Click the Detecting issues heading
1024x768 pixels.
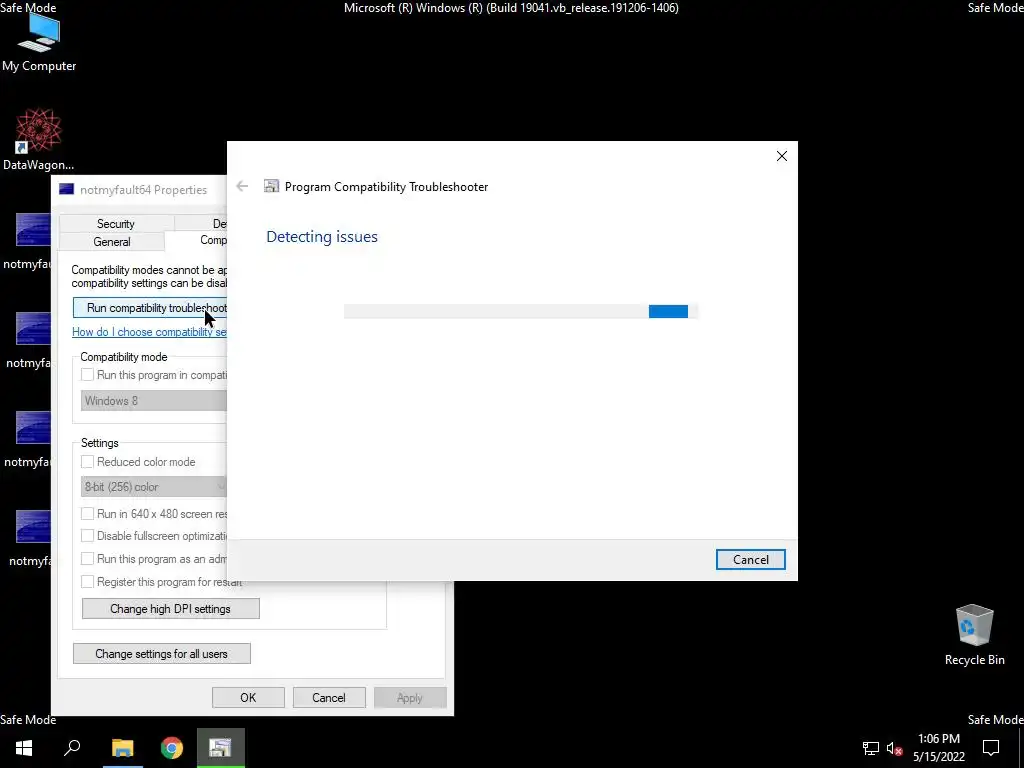coord(322,236)
